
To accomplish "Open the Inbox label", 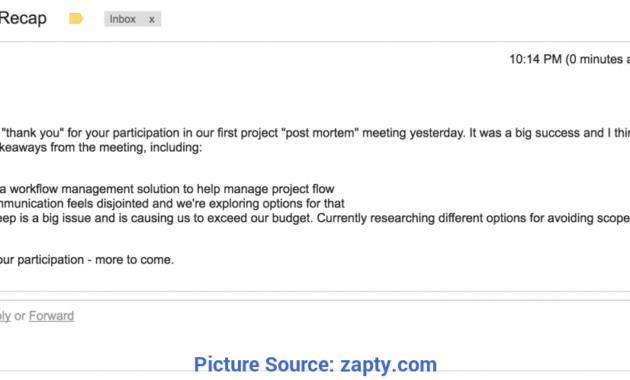I will click(123, 19).
